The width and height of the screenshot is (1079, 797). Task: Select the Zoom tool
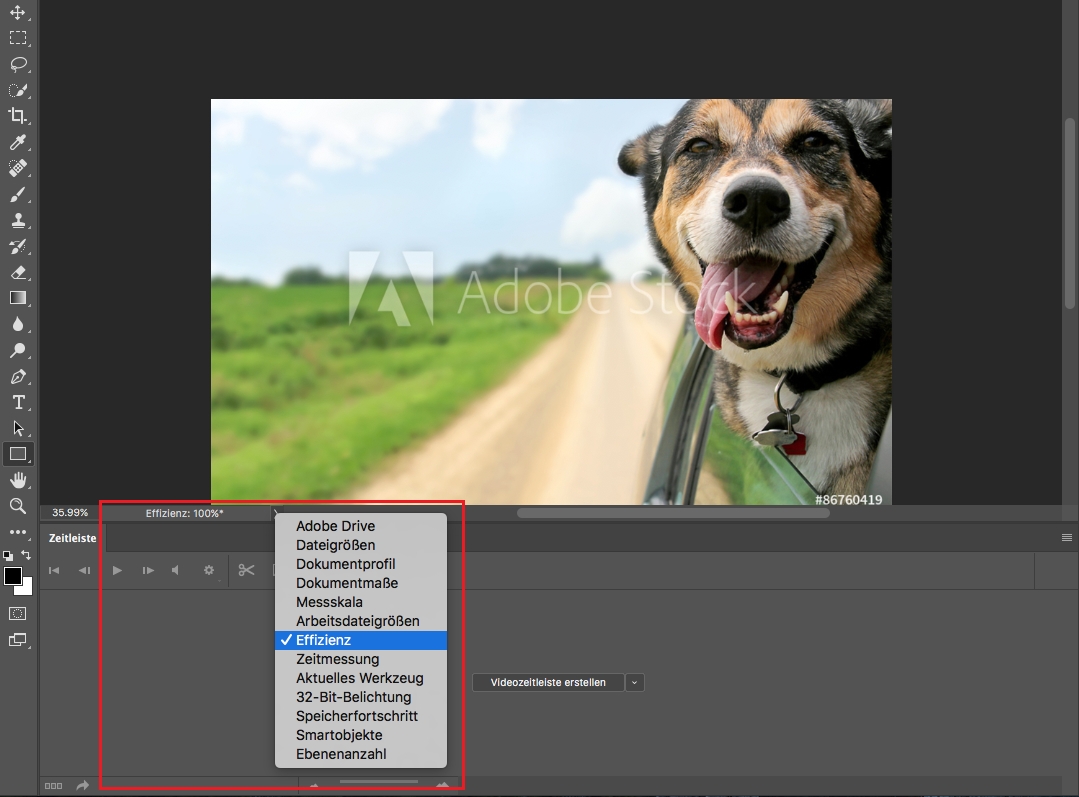tap(17, 506)
